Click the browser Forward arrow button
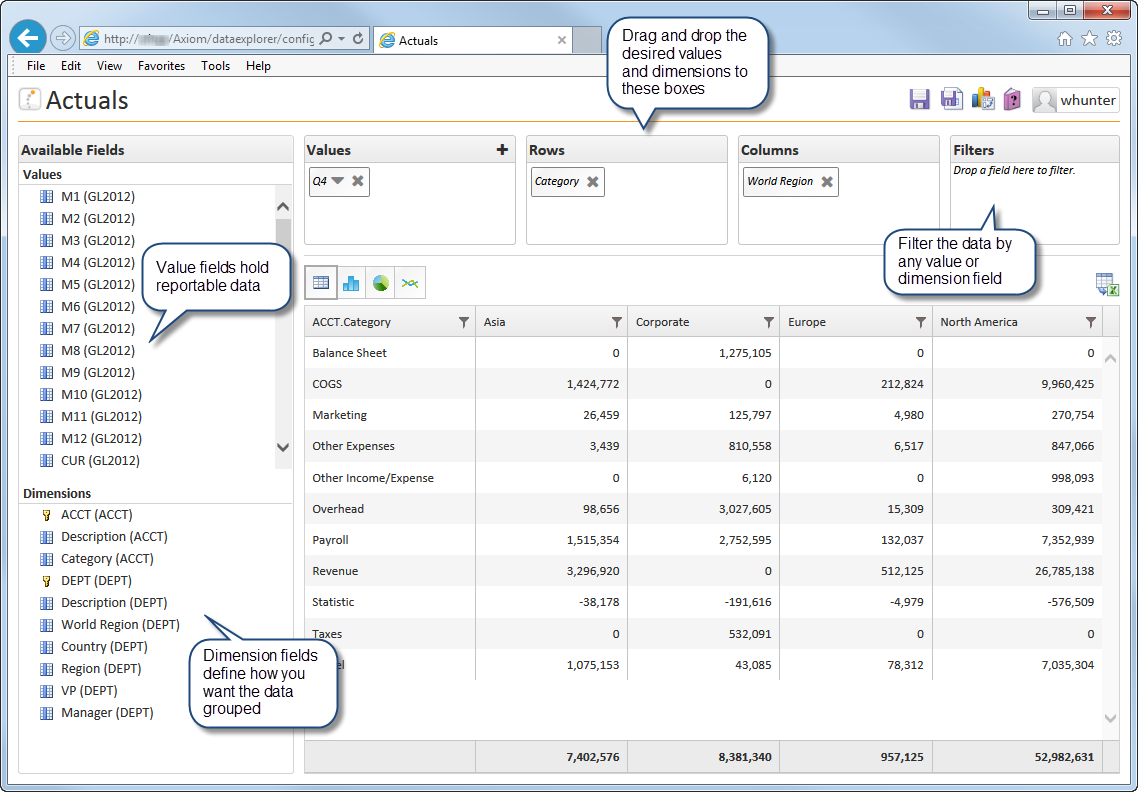This screenshot has height=792, width=1138. [x=64, y=38]
